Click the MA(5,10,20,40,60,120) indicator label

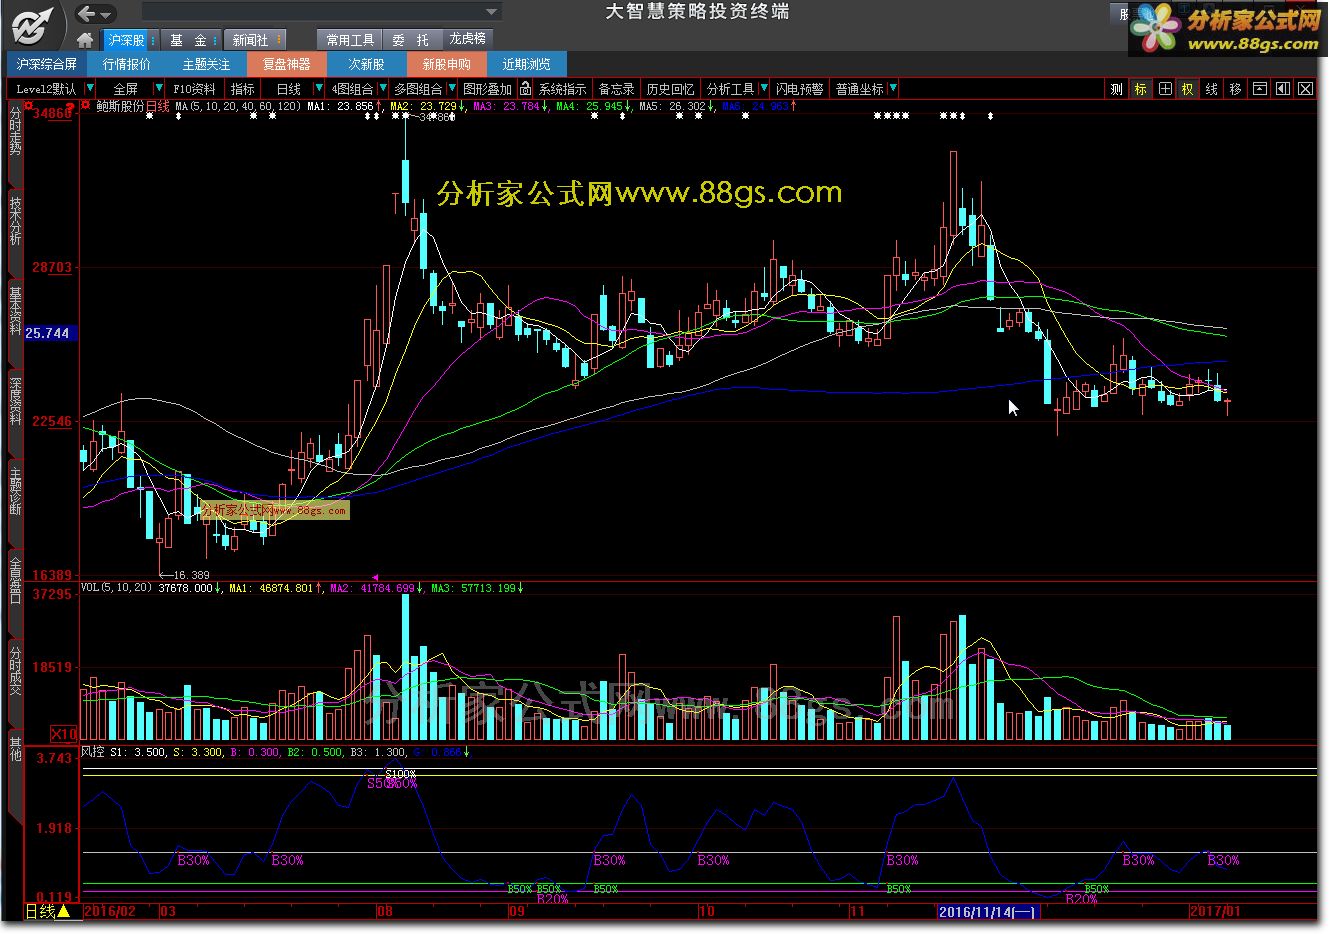(238, 105)
